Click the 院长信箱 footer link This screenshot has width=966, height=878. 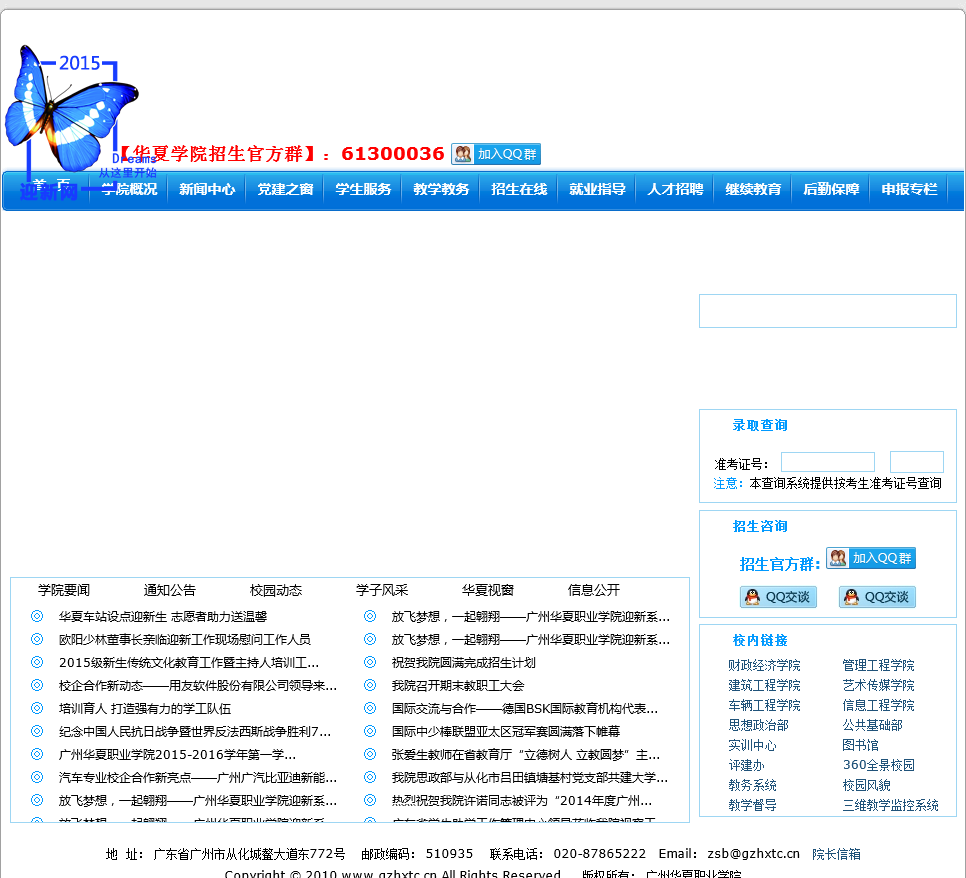pyautogui.click(x=836, y=854)
